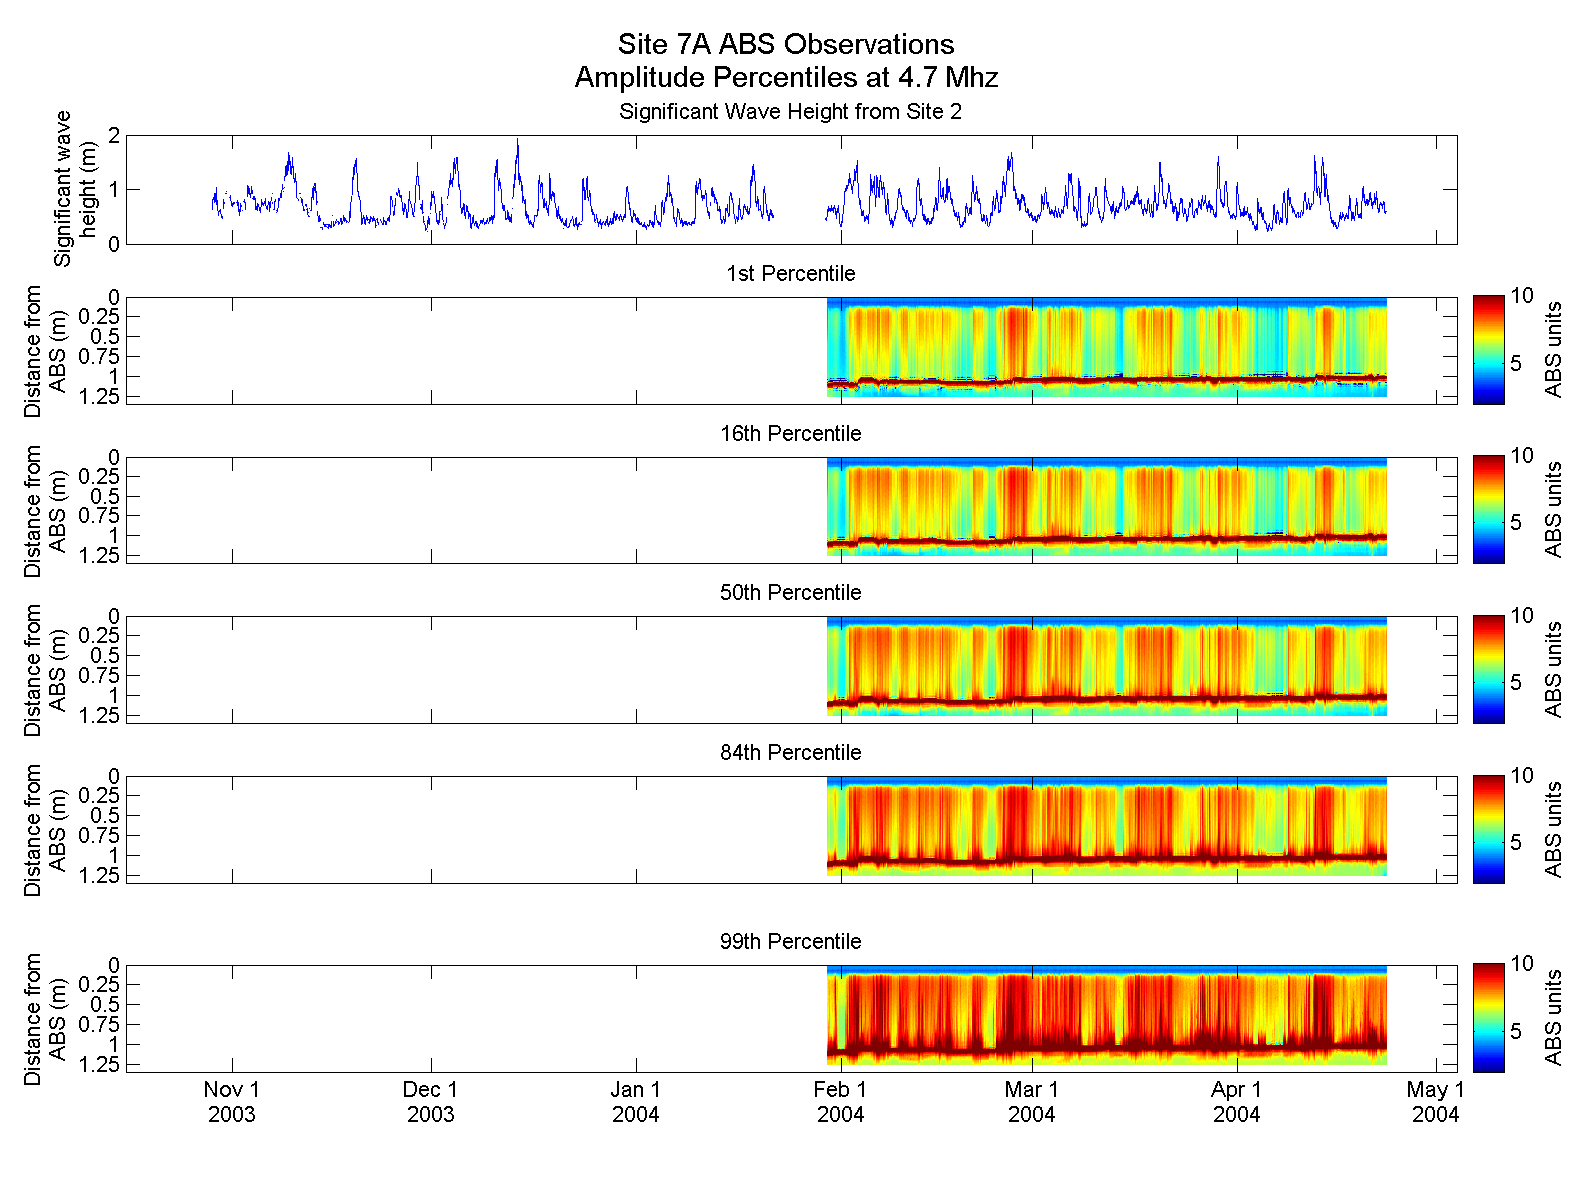Click the 1st Percentile colorbar

pos(1488,350)
